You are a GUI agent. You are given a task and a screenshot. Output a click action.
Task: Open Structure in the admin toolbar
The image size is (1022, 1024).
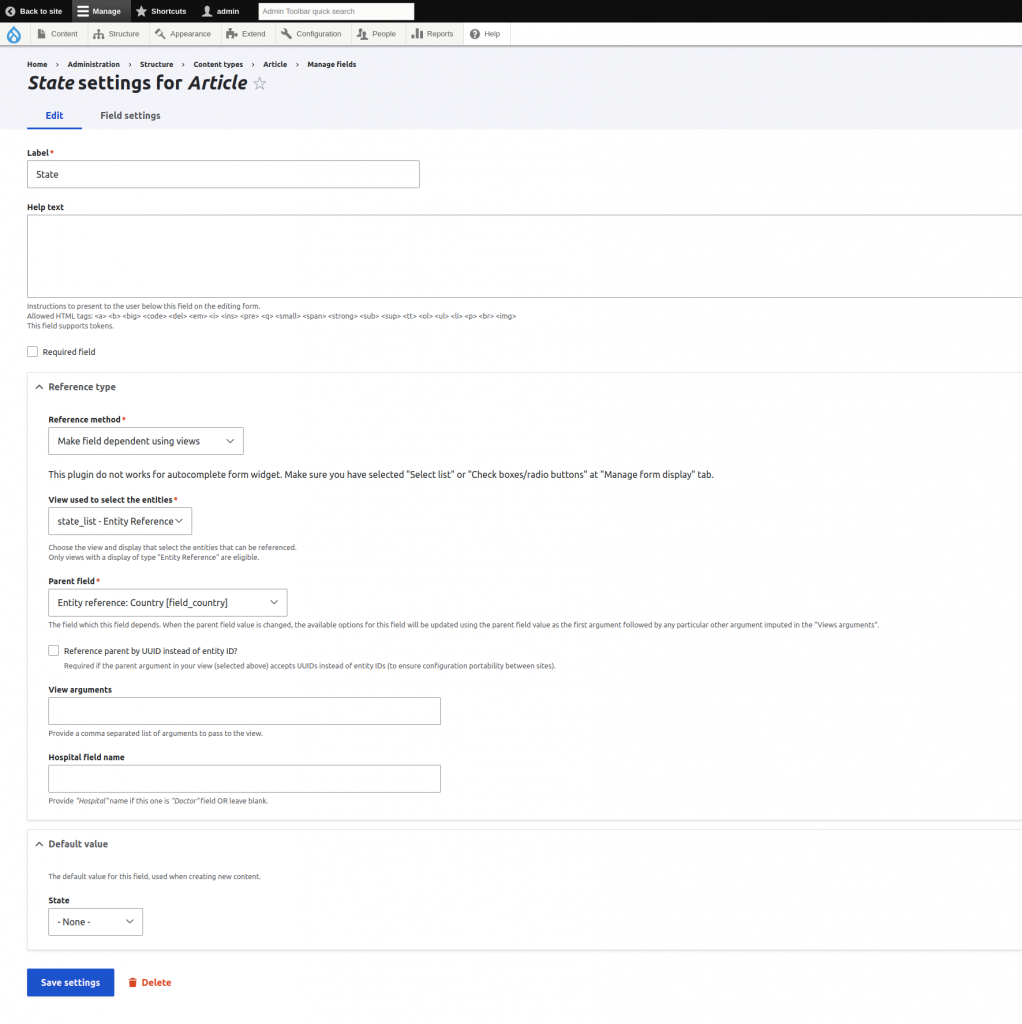[x=116, y=34]
